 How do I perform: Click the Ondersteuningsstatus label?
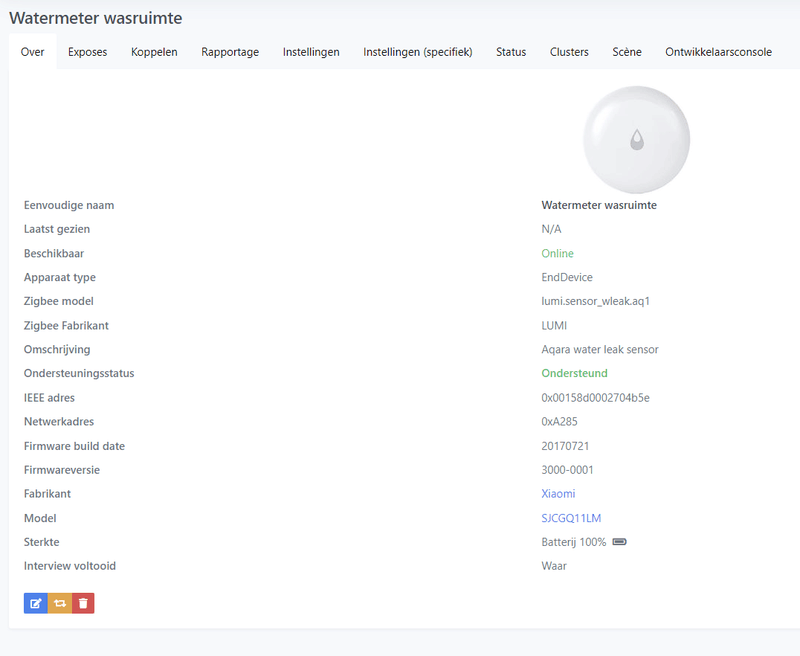tap(79, 373)
